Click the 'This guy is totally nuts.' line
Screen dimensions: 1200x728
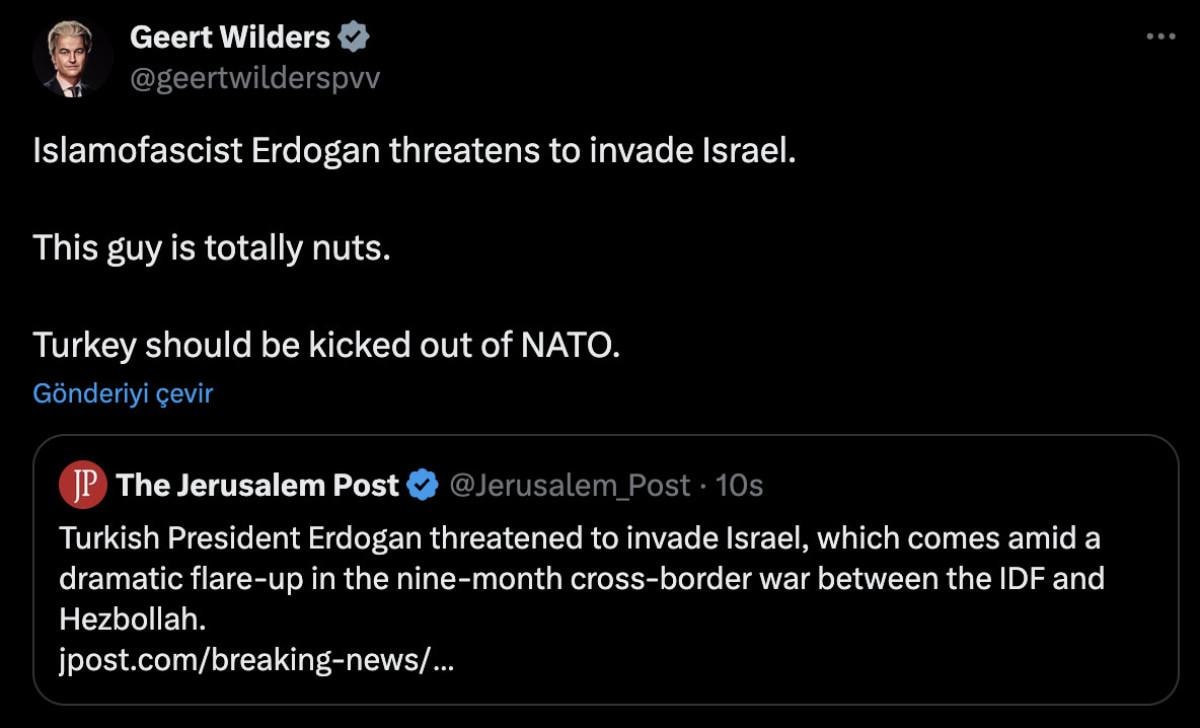pos(210,247)
